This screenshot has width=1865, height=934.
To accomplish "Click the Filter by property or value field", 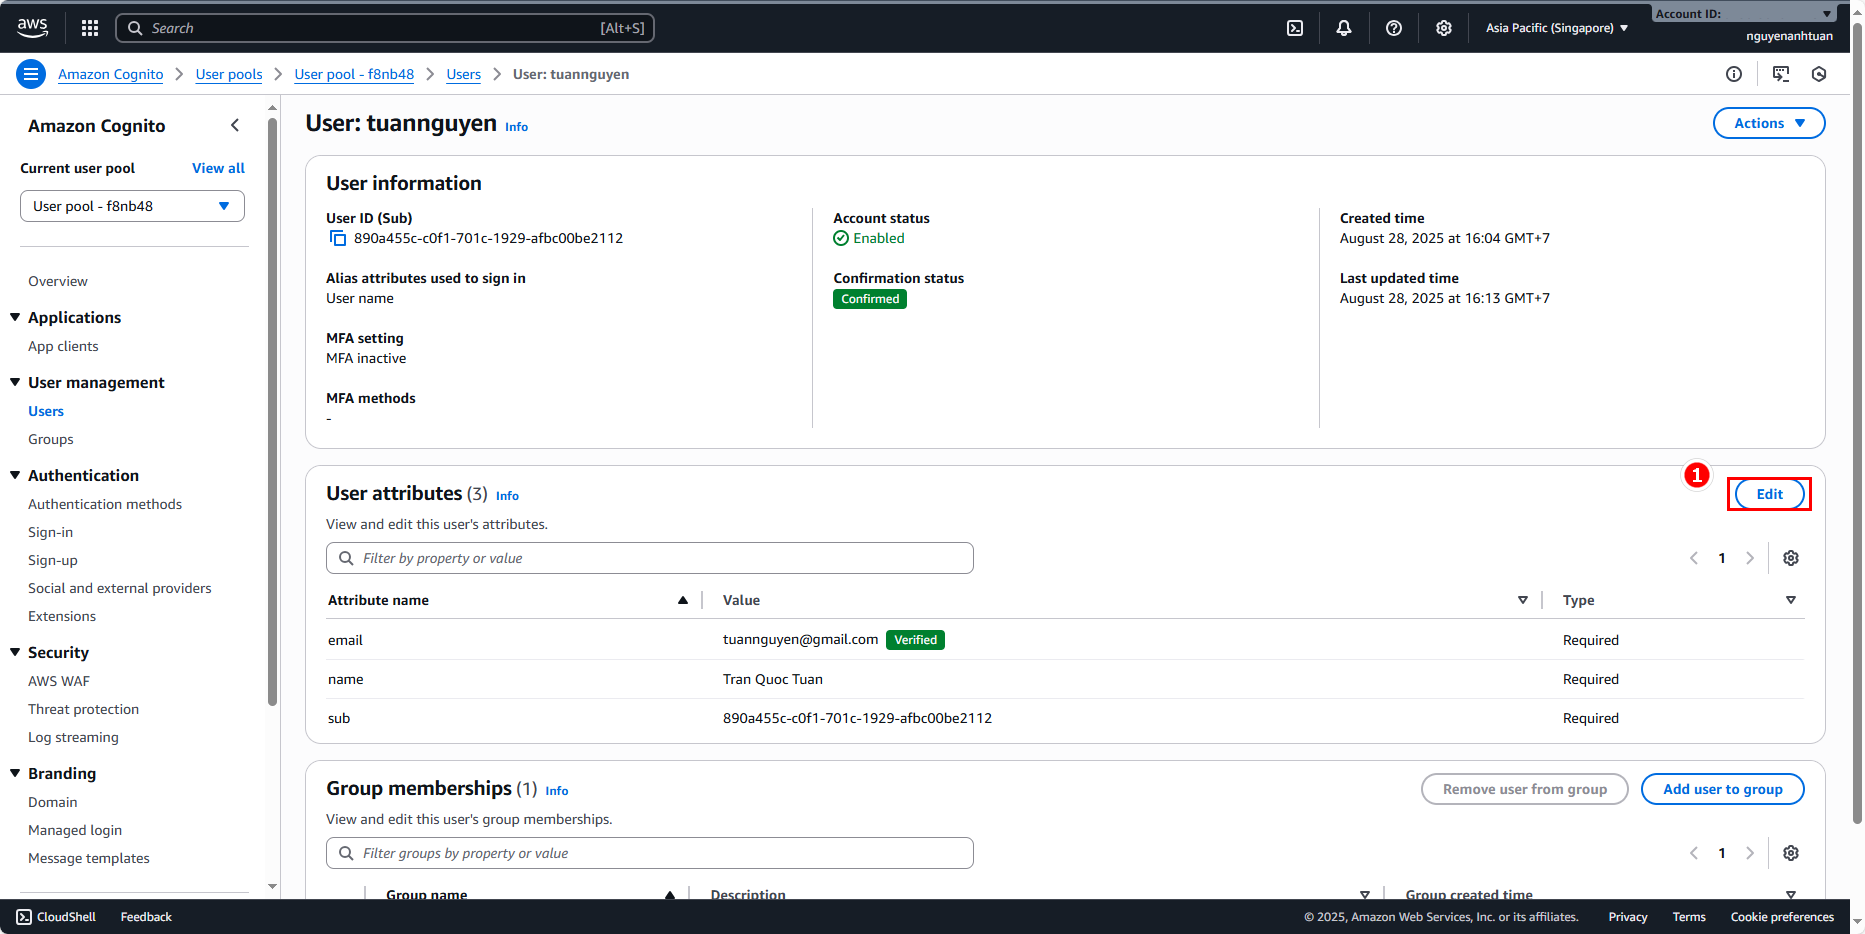I will [650, 558].
